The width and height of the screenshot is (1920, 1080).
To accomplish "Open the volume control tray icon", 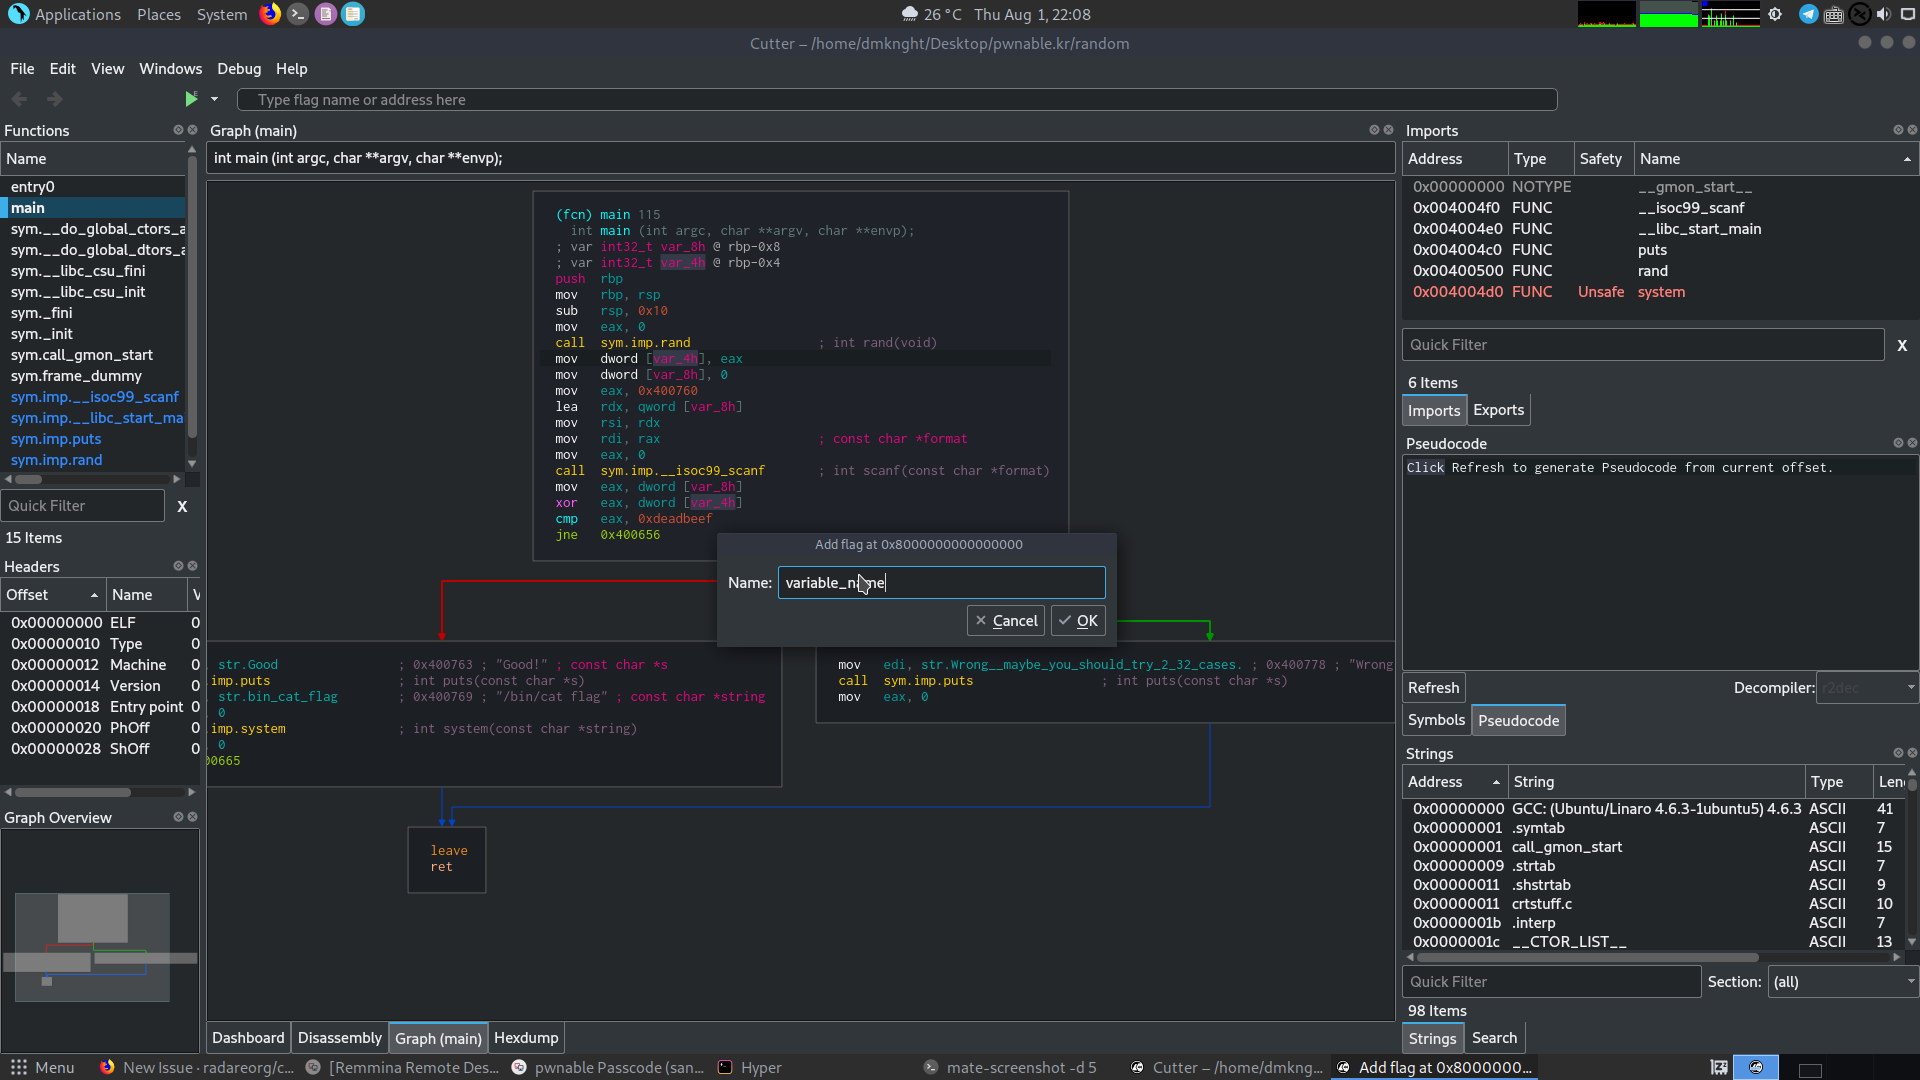I will [x=1884, y=14].
